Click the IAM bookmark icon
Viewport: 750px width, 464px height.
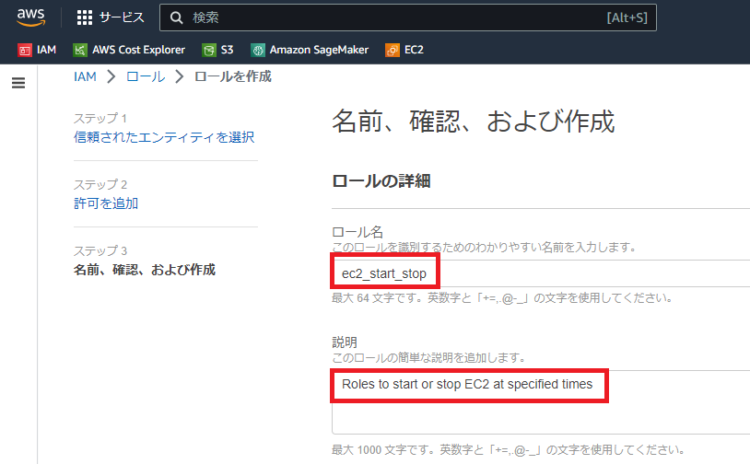point(24,50)
